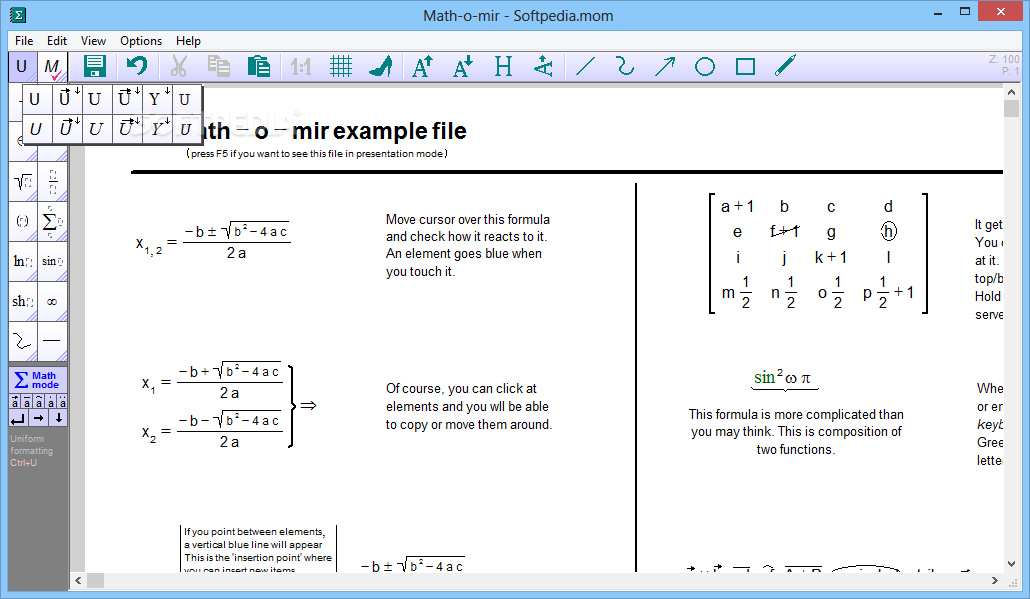Decrease font size with A-down icon
The width and height of the screenshot is (1030, 599).
[x=463, y=66]
